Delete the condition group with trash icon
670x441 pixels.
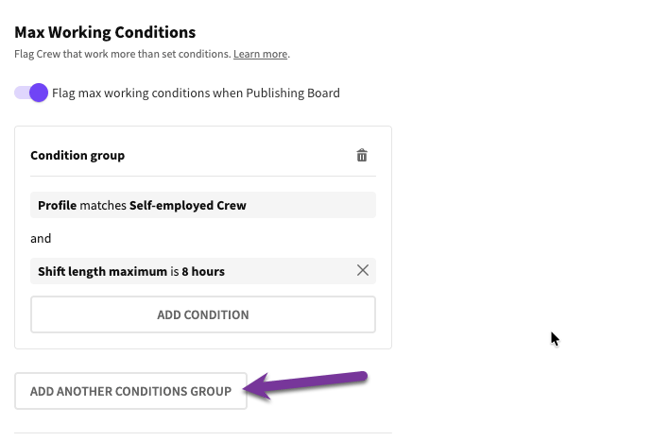(x=362, y=155)
